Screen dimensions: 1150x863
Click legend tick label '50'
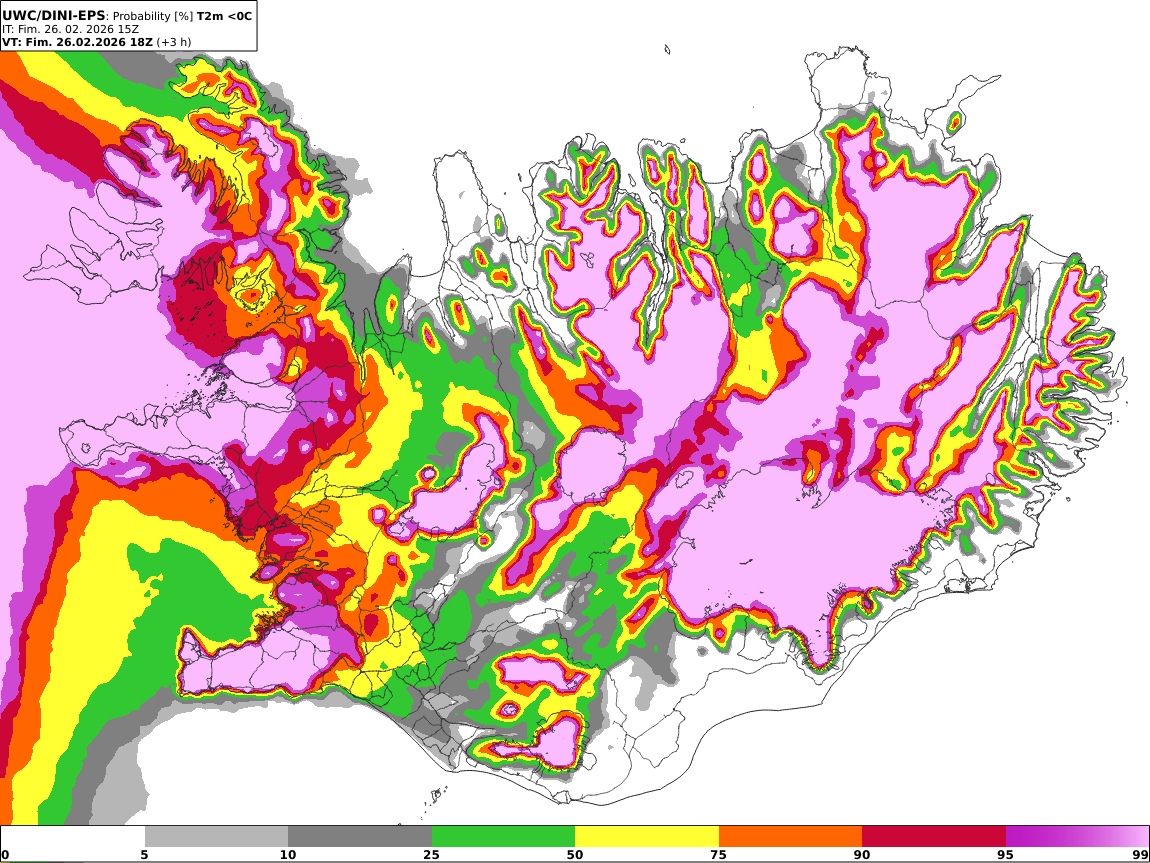[x=575, y=854]
